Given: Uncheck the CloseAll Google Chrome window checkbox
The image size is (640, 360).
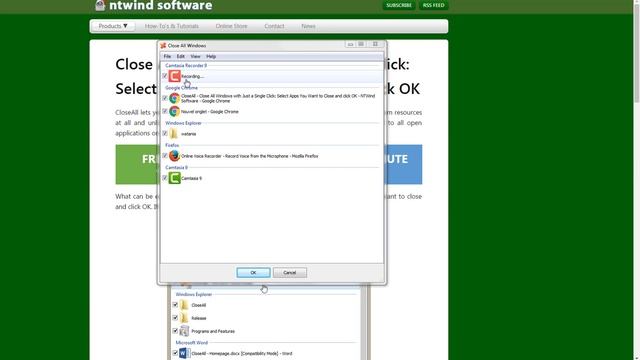Looking at the screenshot, I should pos(165,98).
